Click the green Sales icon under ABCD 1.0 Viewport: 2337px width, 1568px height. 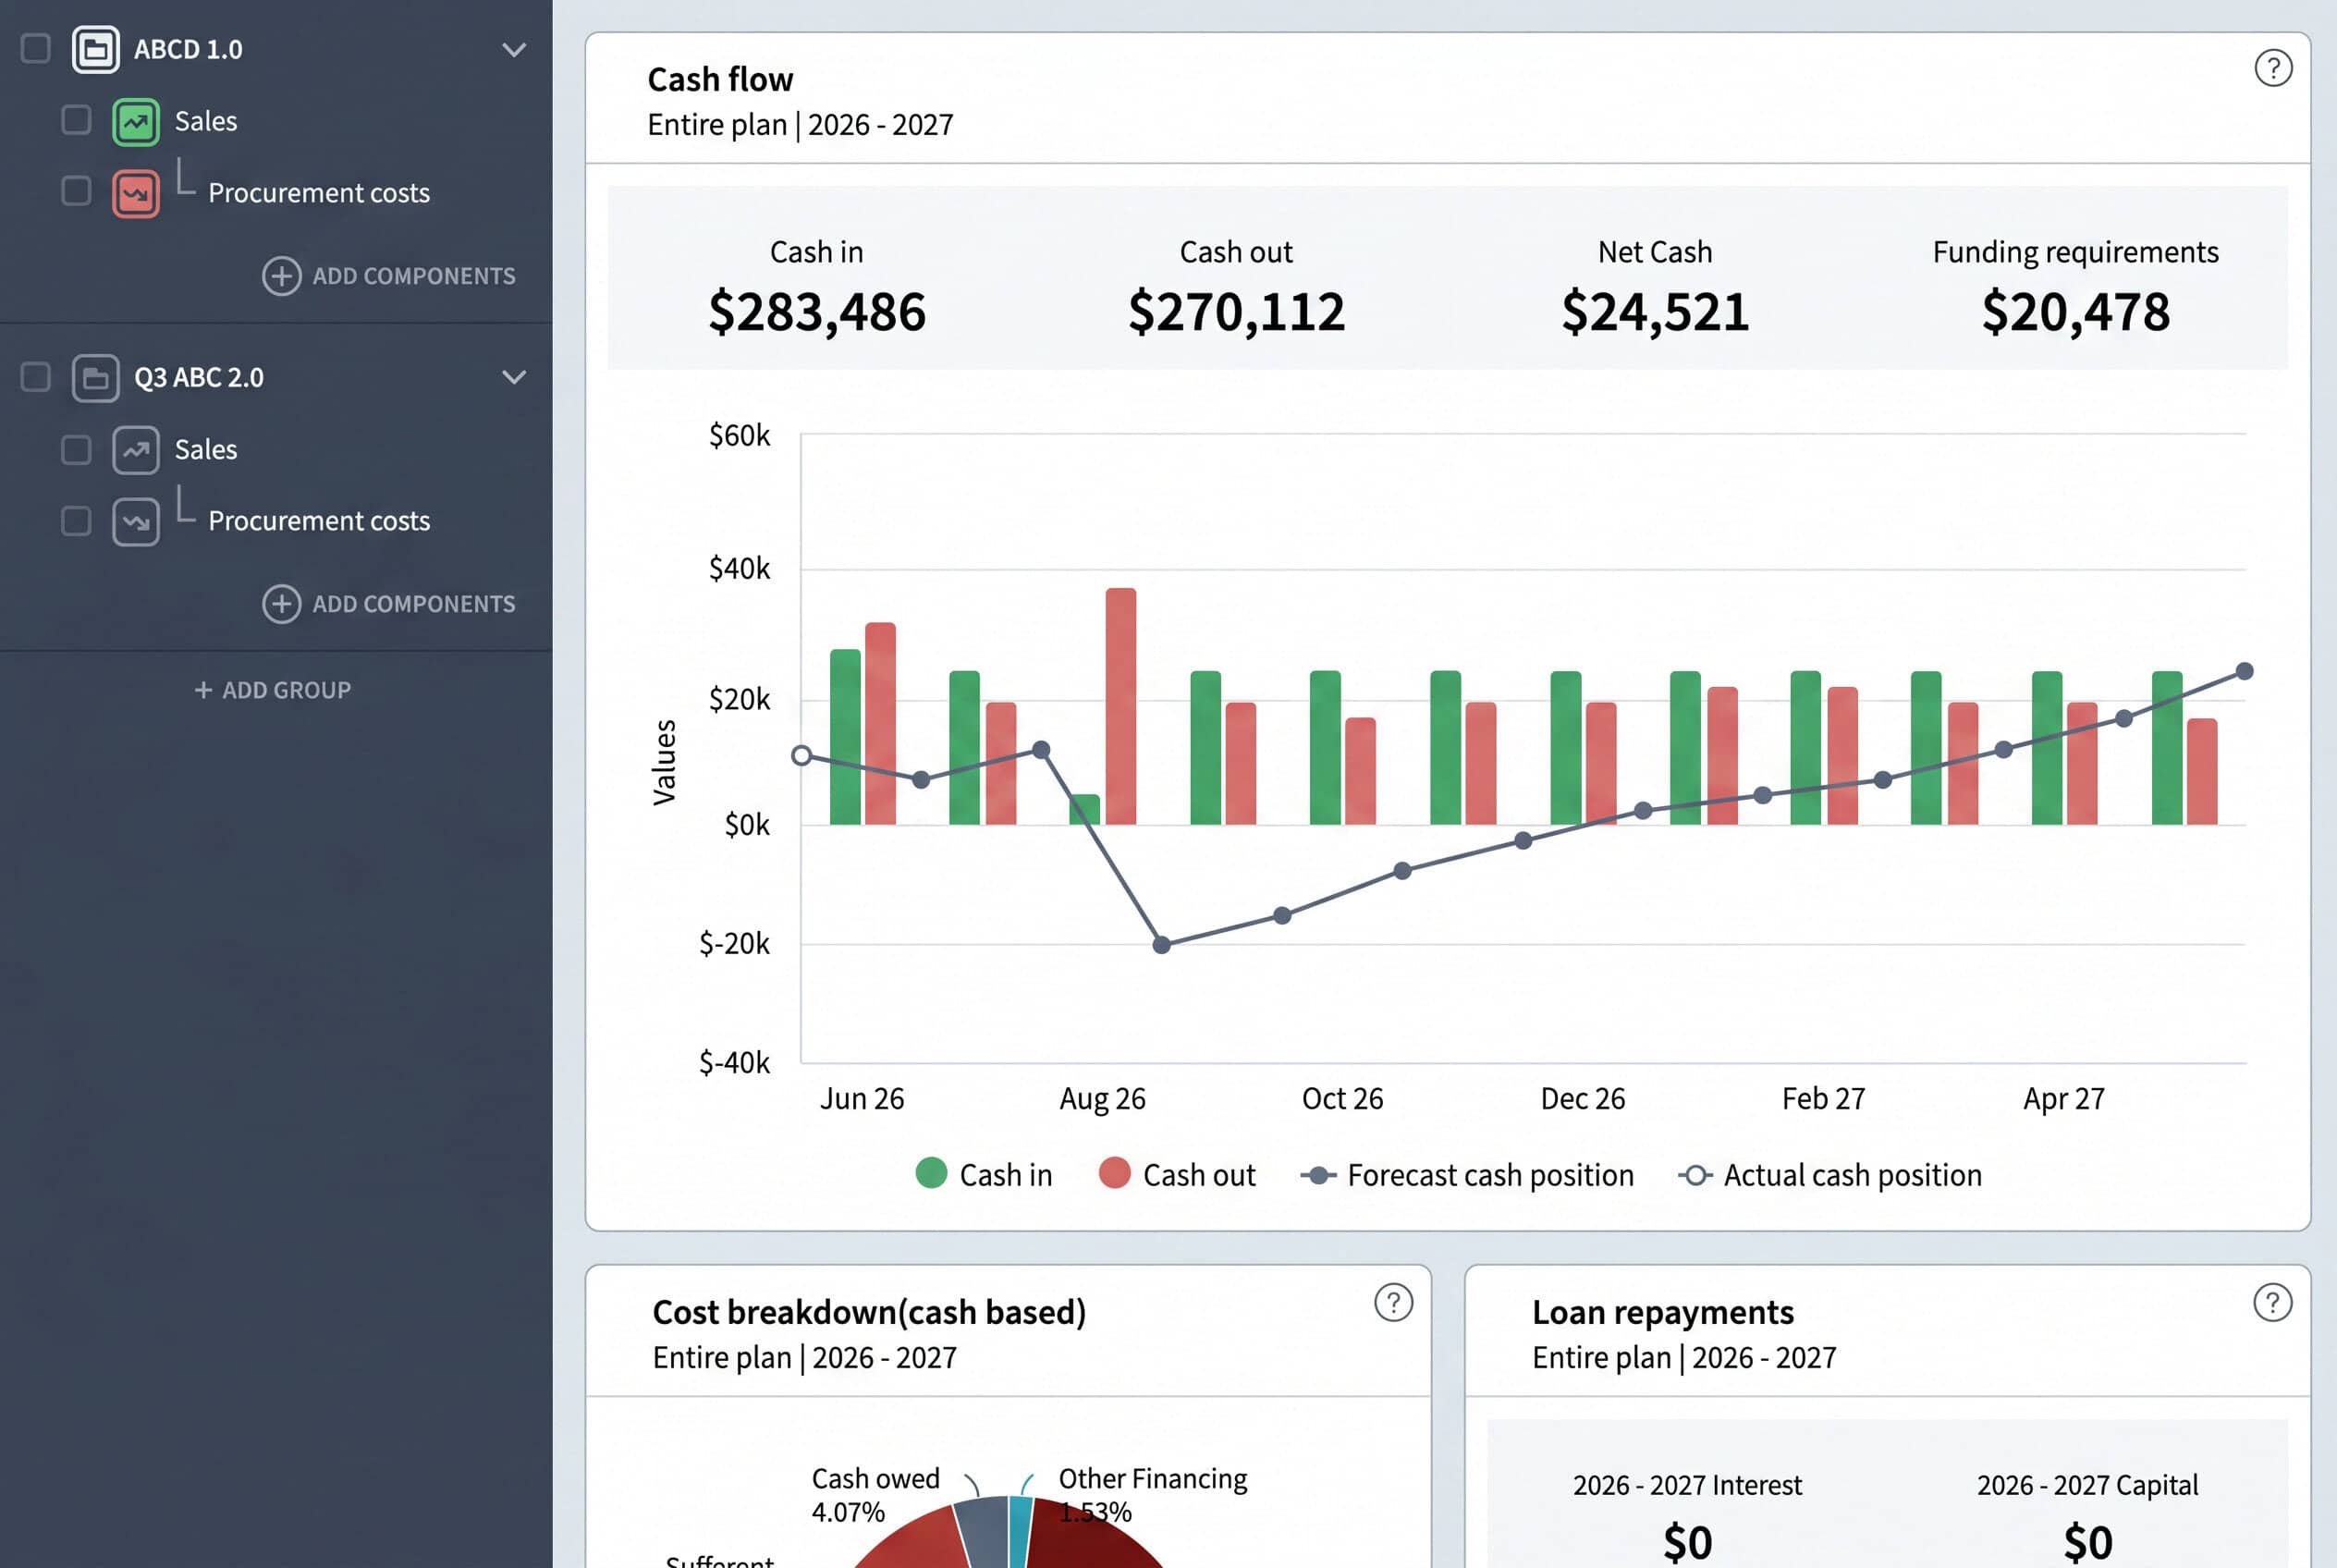pos(136,121)
